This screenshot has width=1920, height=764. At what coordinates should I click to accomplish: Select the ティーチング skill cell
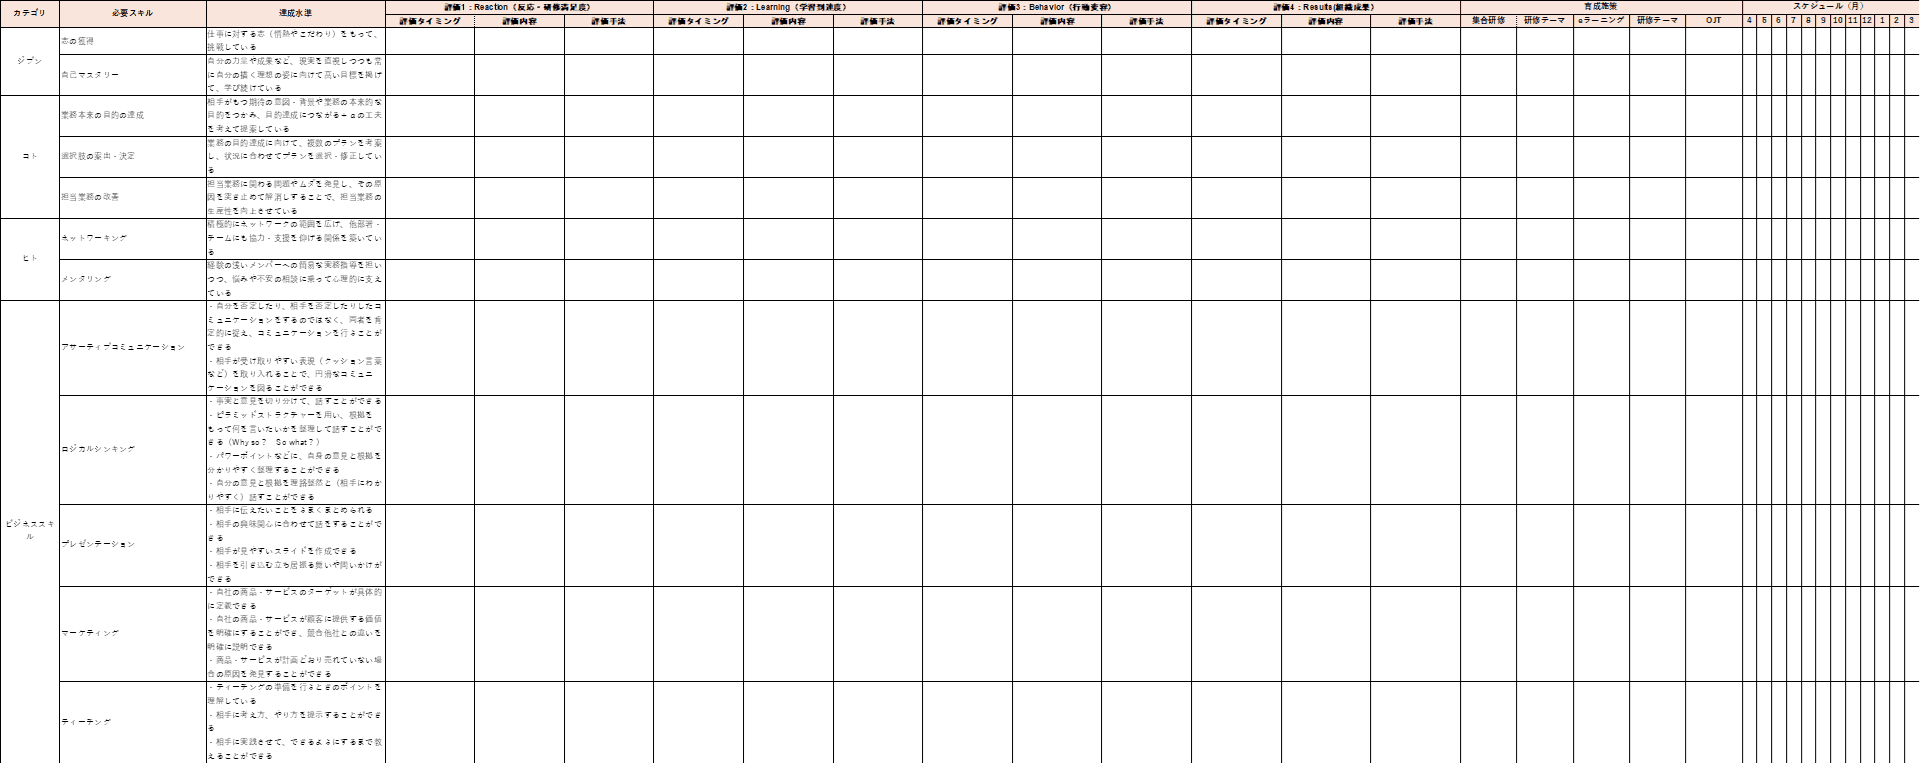pos(133,722)
